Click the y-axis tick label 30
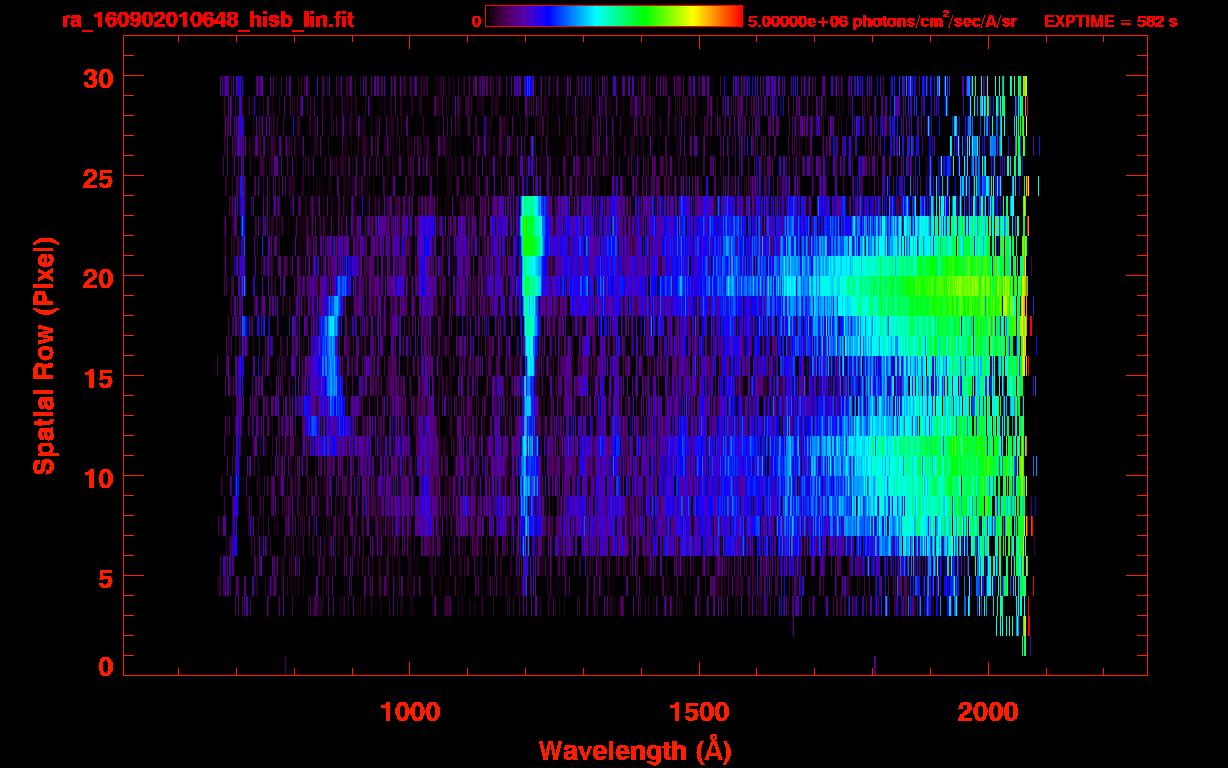This screenshot has width=1228, height=768. pos(97,77)
